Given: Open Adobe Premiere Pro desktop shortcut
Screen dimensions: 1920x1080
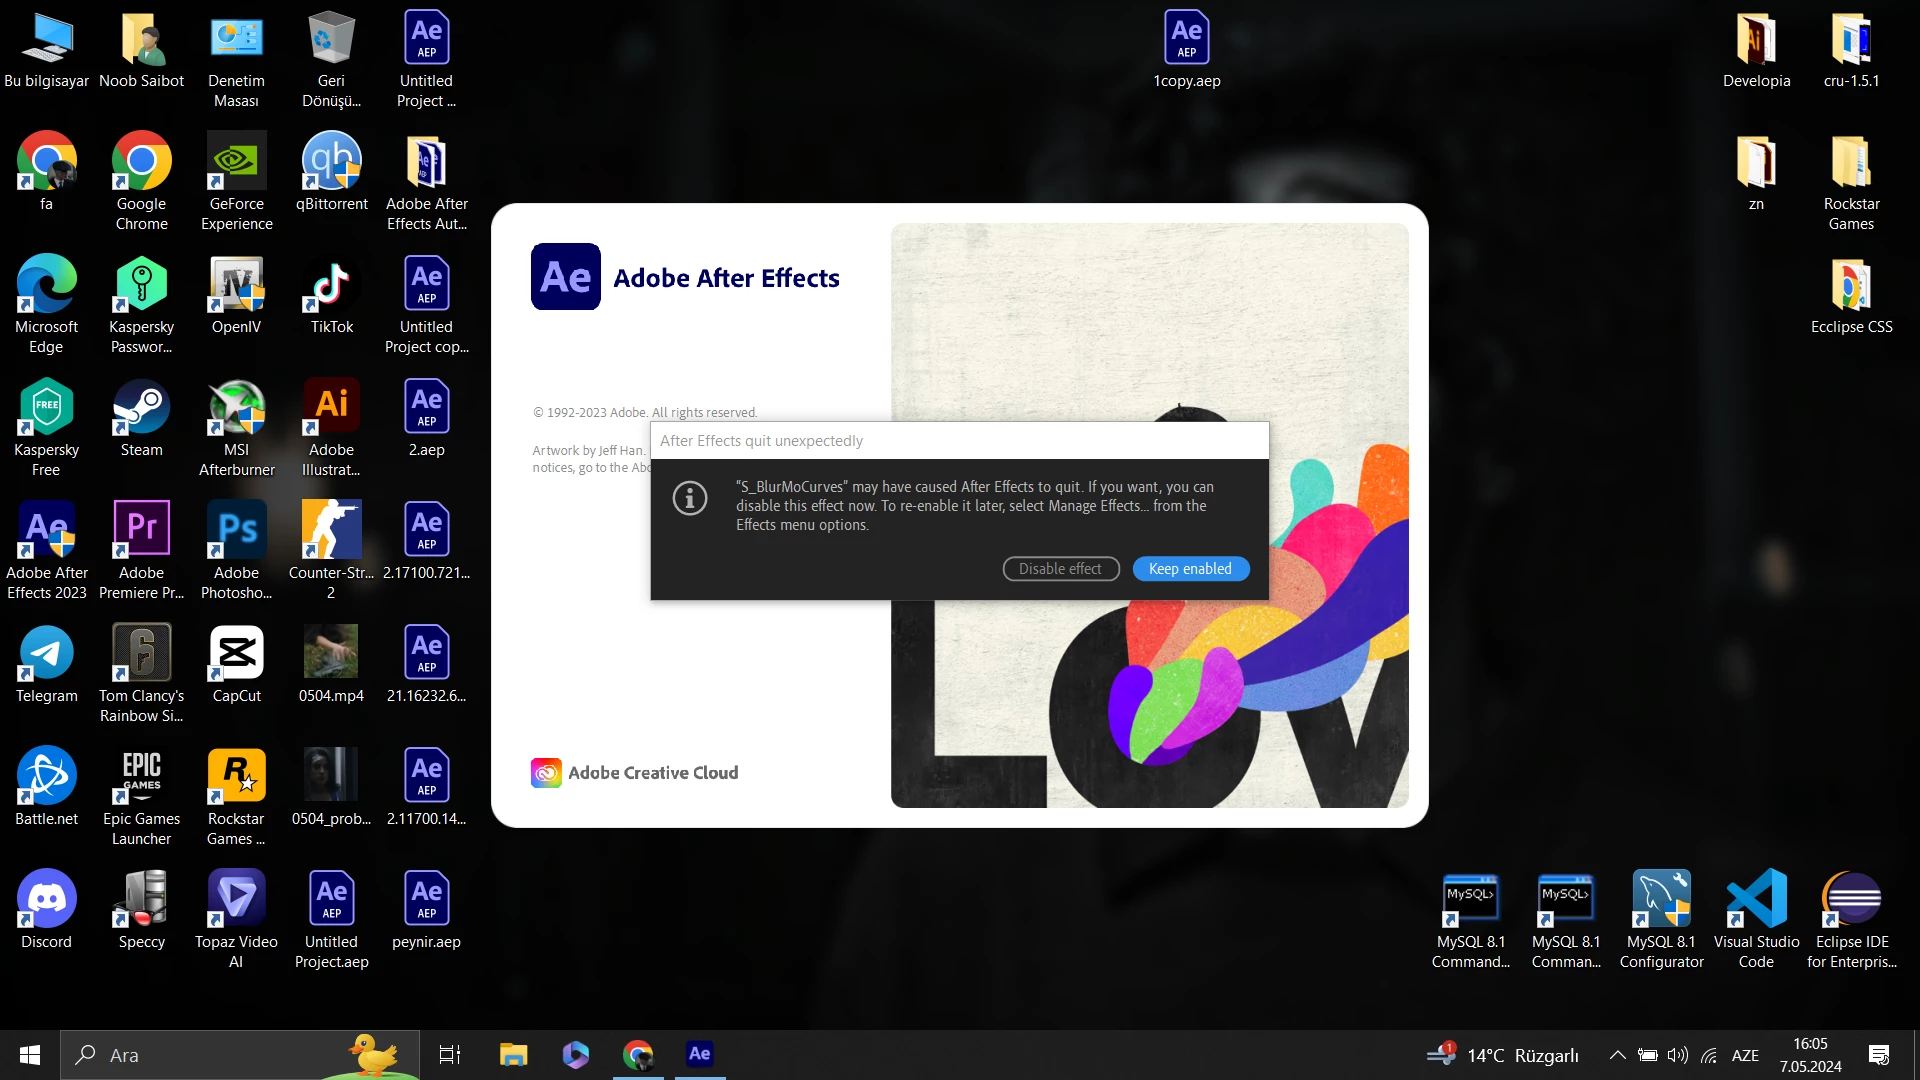Looking at the screenshot, I should pyautogui.click(x=141, y=531).
